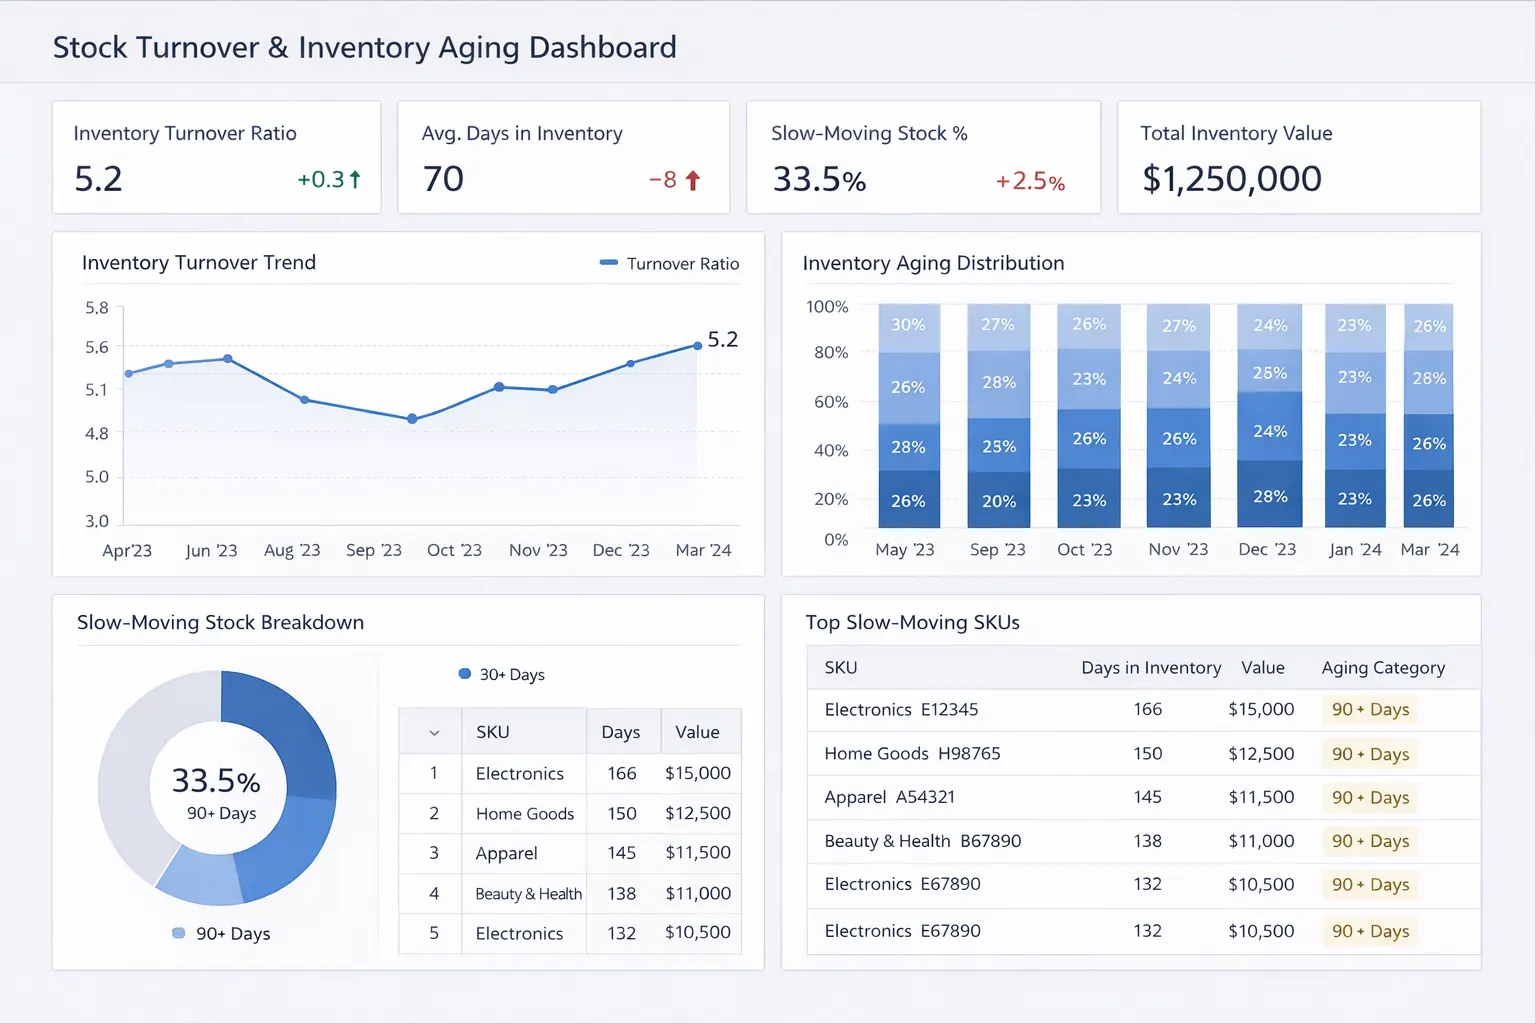1536x1024 pixels.
Task: Open the Aging Category column header
Action: pos(1385,667)
